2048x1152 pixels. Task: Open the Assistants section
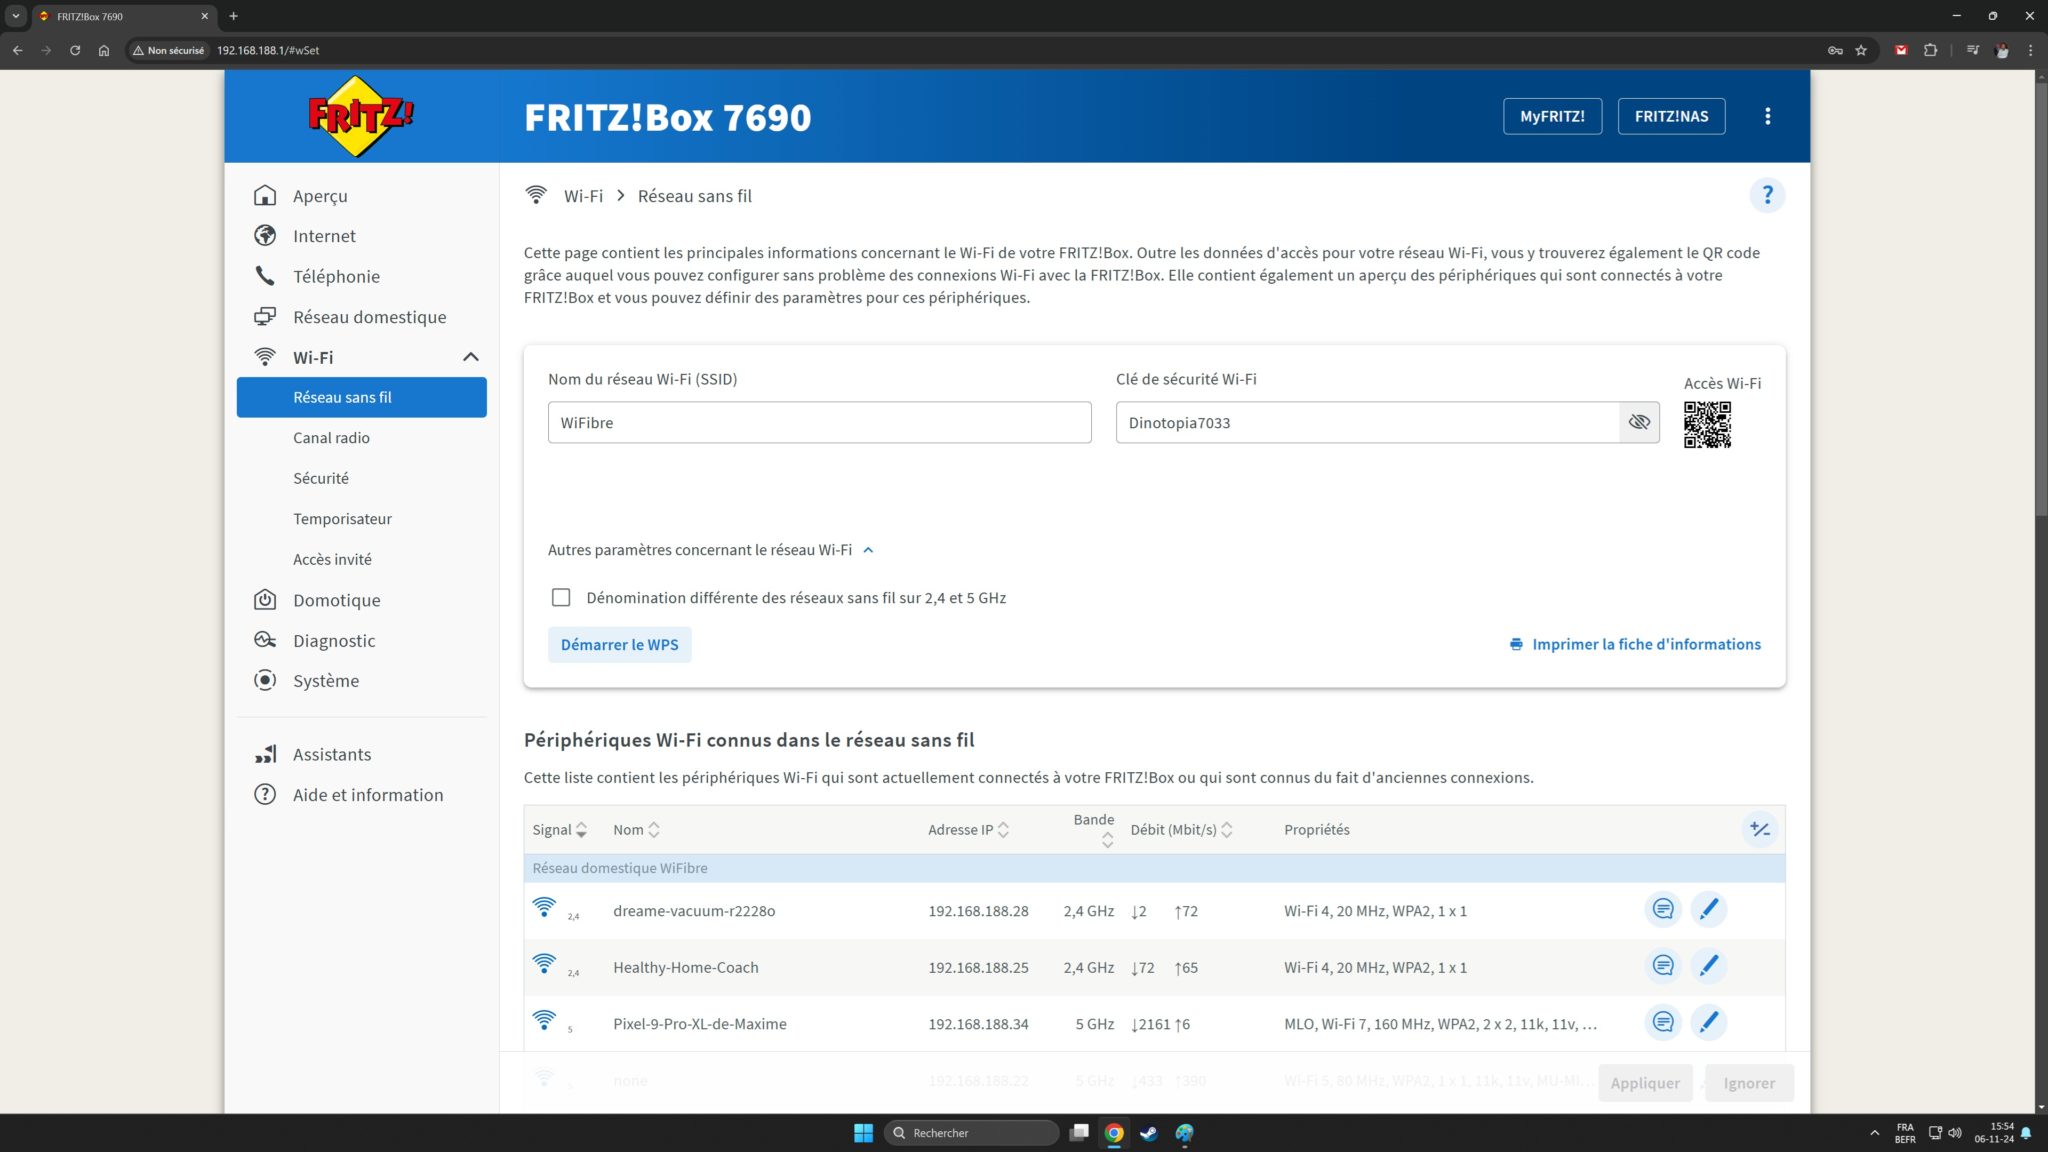(332, 755)
